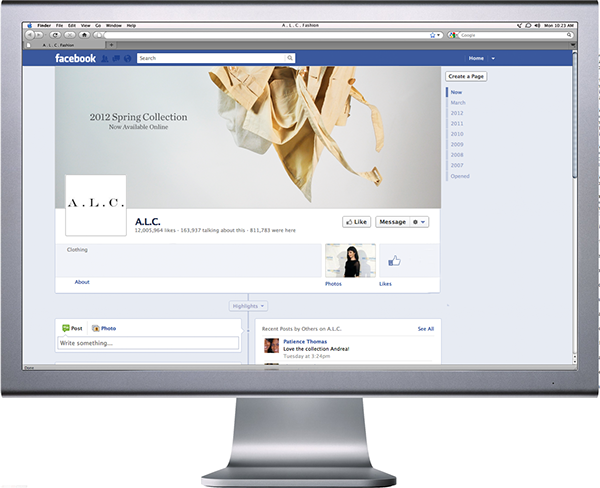600x488 pixels.
Task: Select the A.L.C. Fashion browser tab
Action: click(65, 45)
